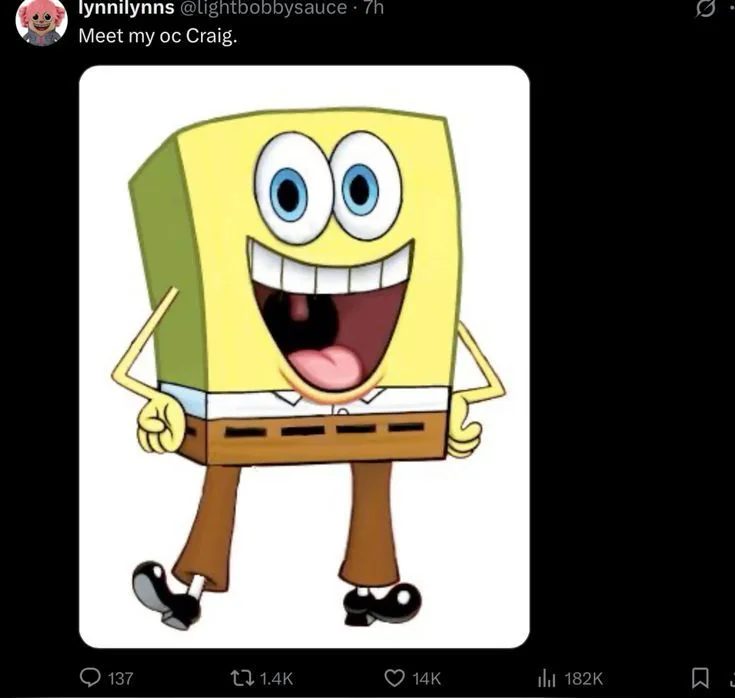
Task: Click the repost arrows icon
Action: [x=242, y=678]
